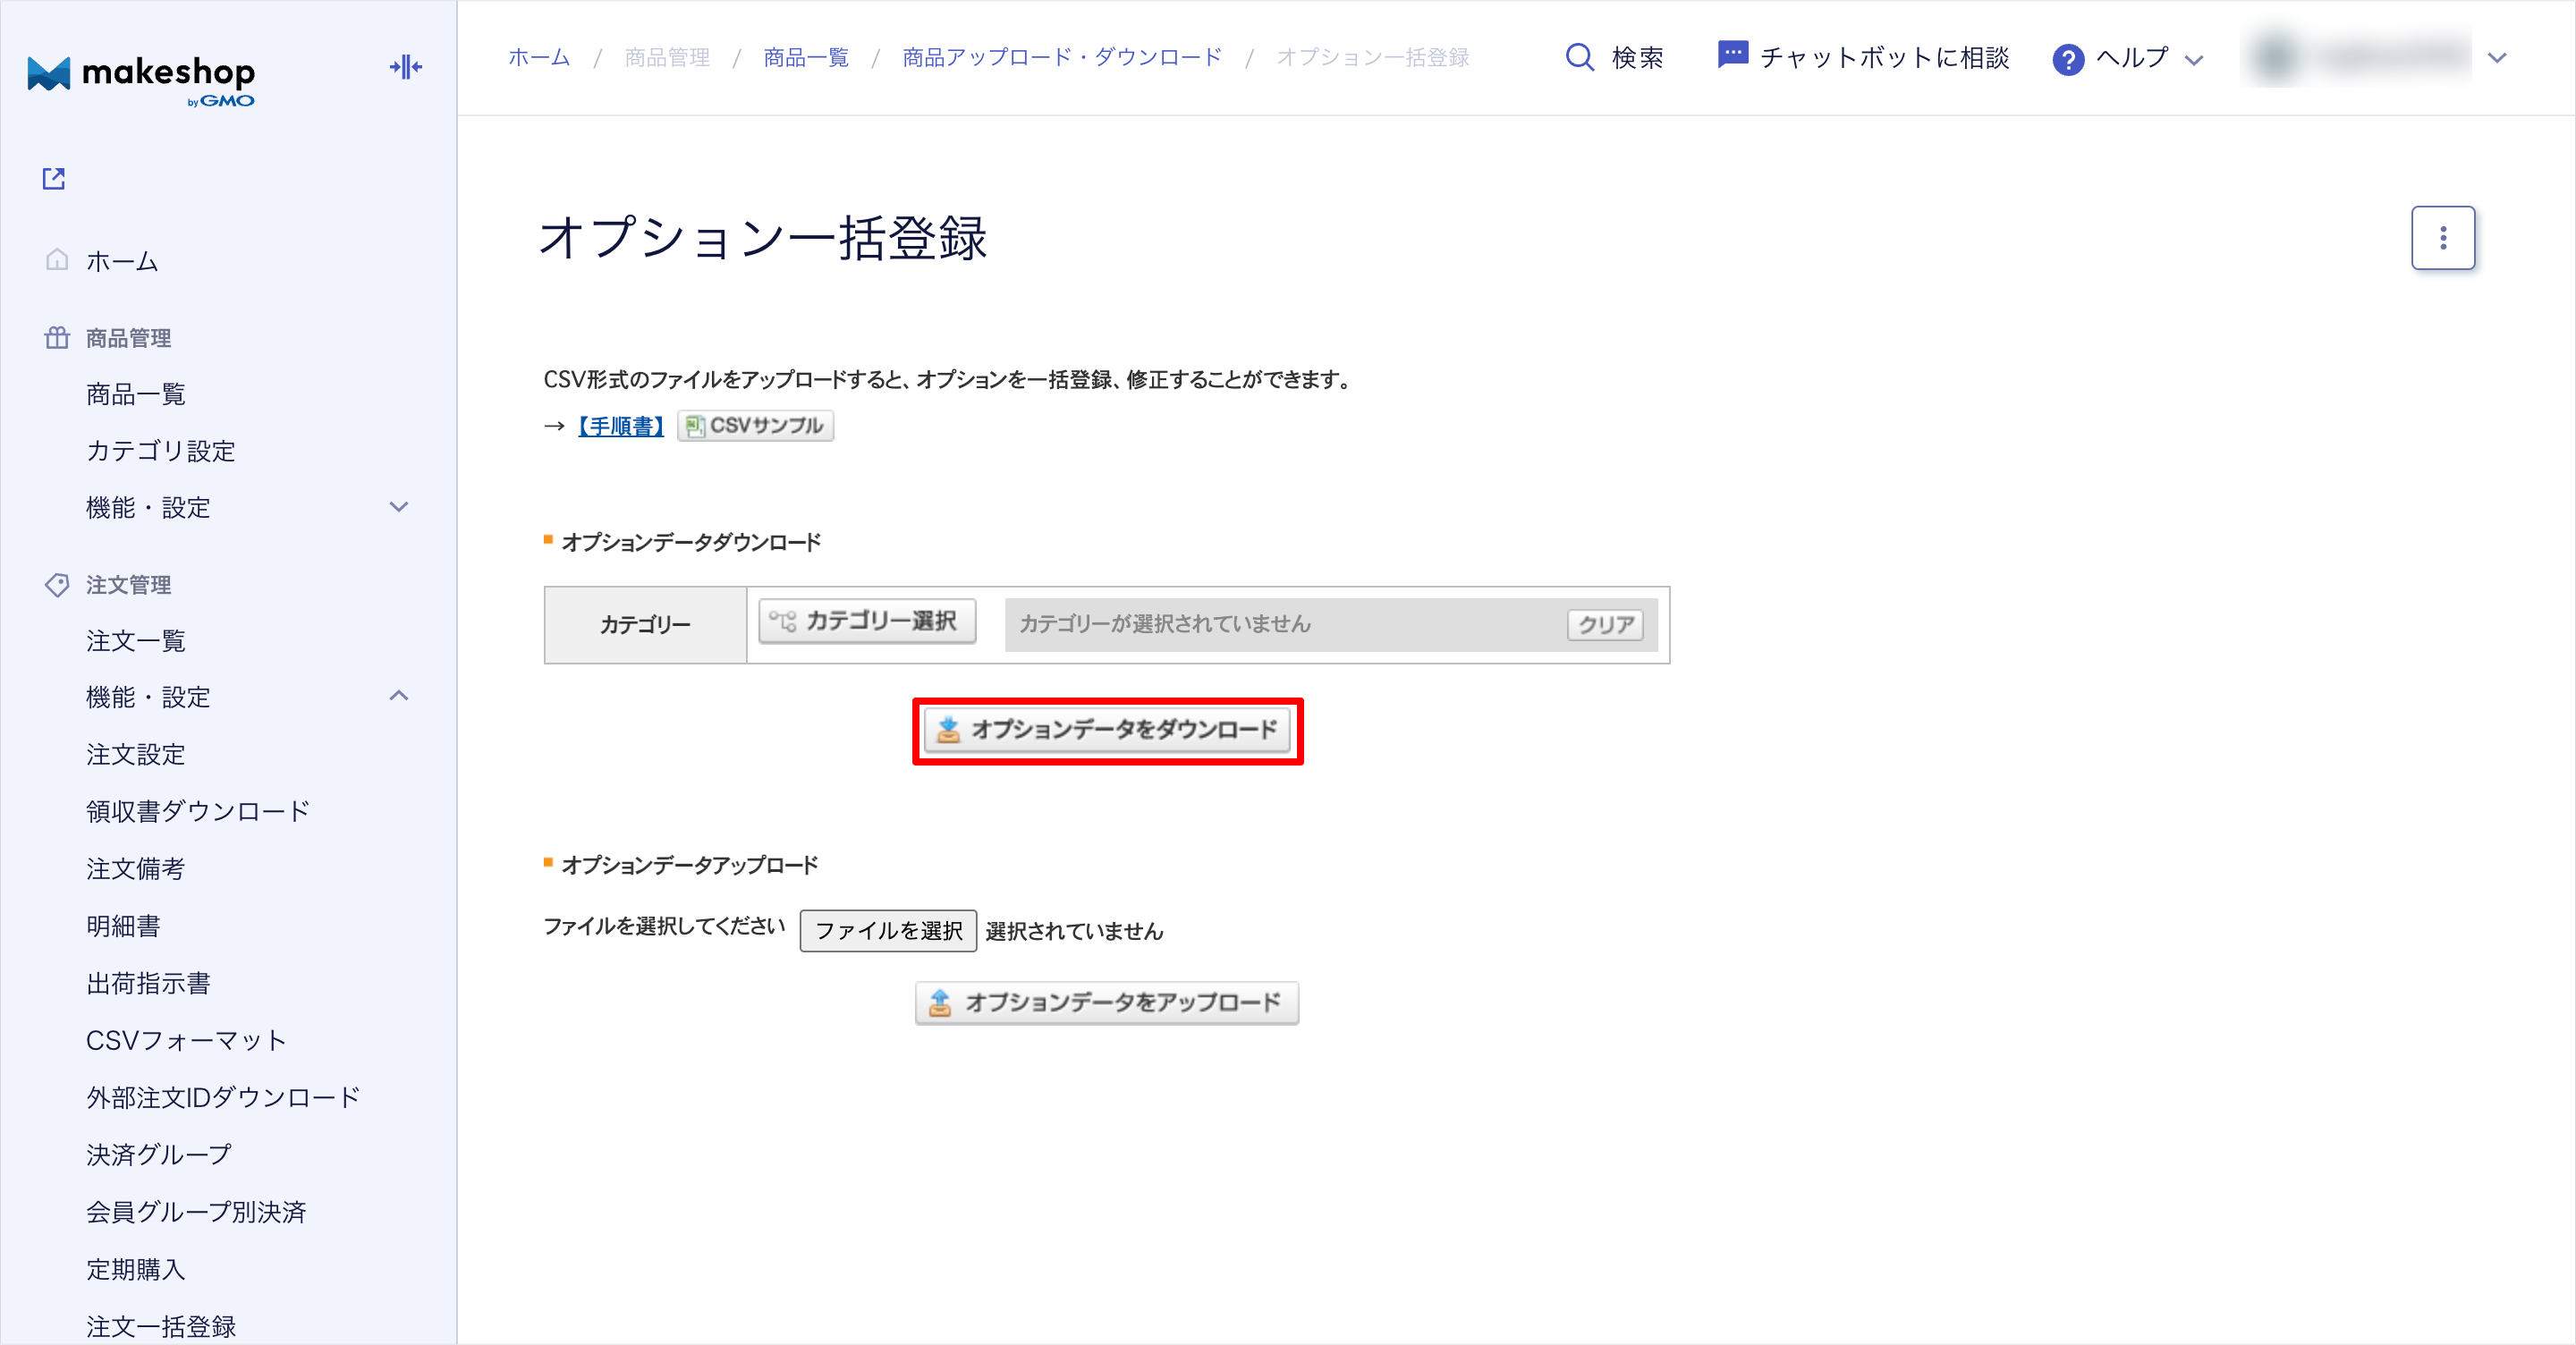Screen dimensions: 2576x1345
Task: Open the account dropdown chevron
Action: (x=2496, y=58)
